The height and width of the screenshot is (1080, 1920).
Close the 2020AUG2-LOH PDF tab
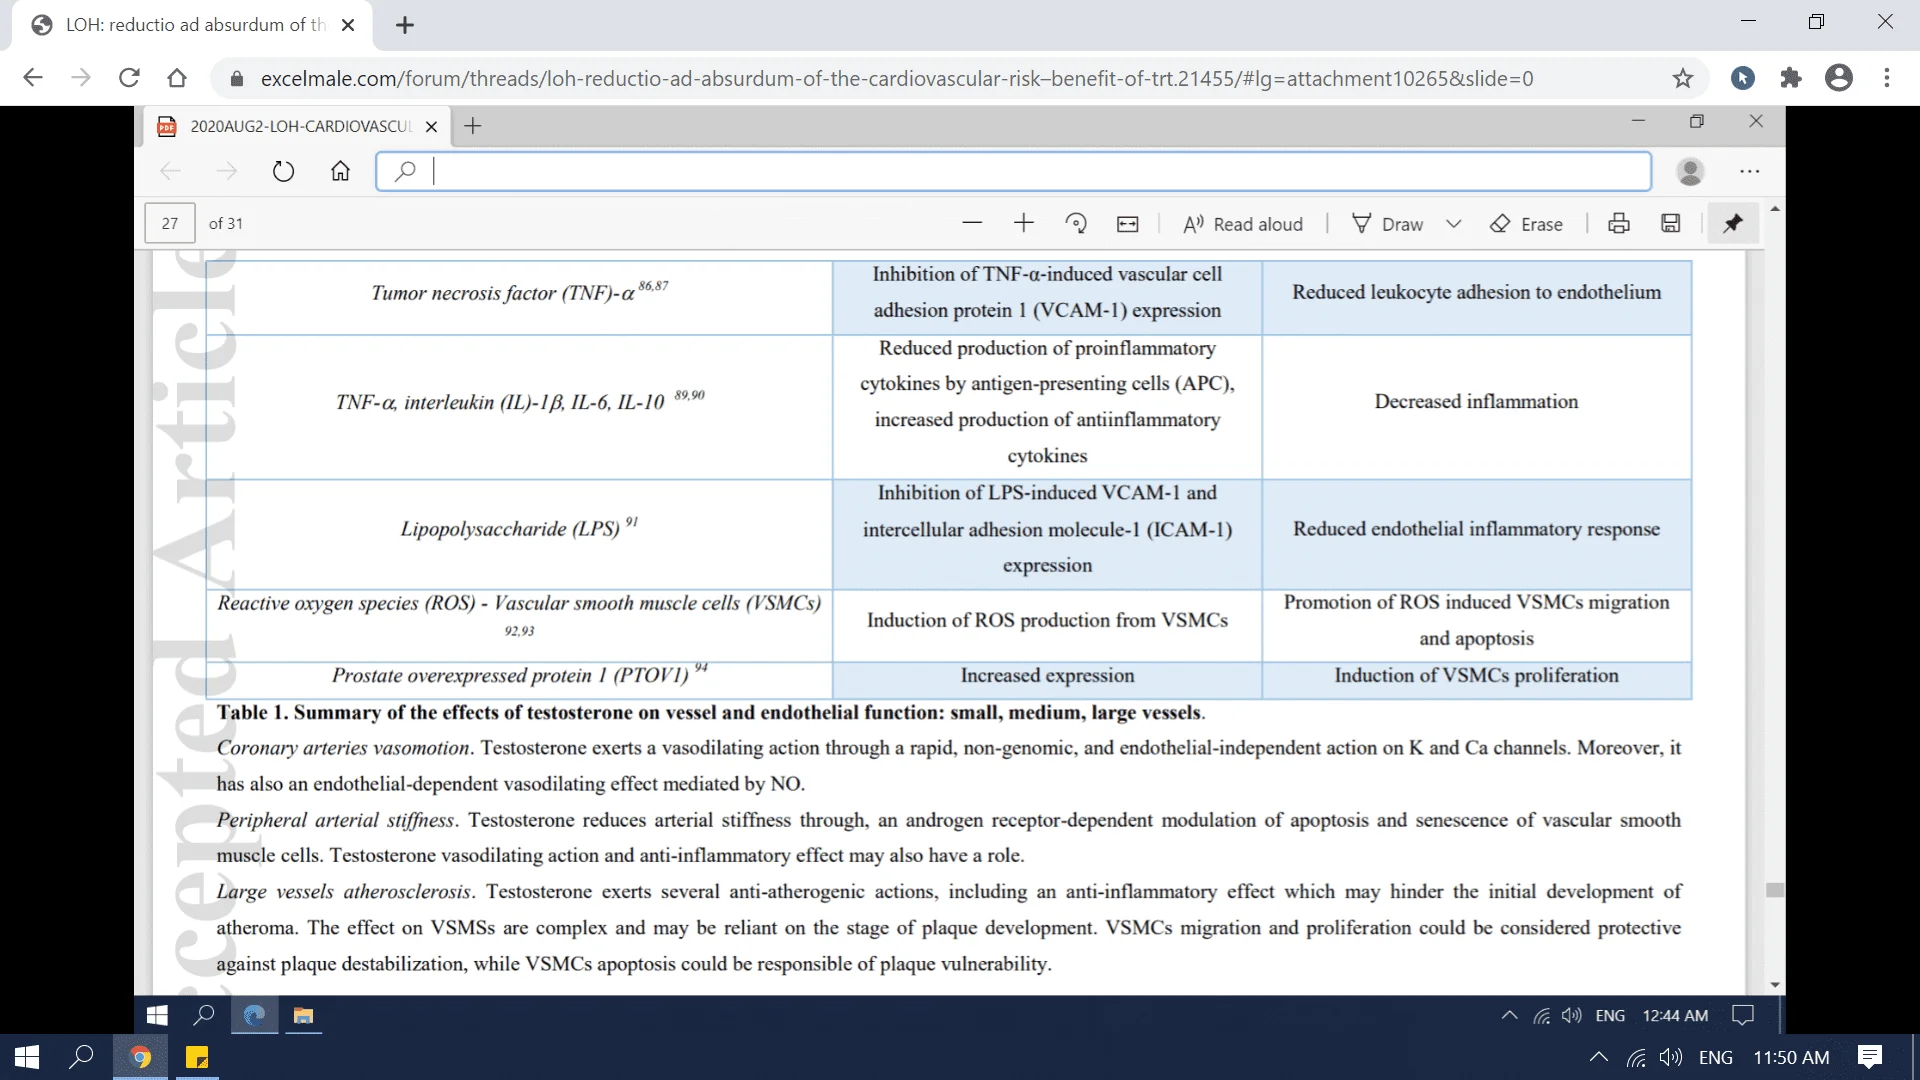click(x=431, y=127)
